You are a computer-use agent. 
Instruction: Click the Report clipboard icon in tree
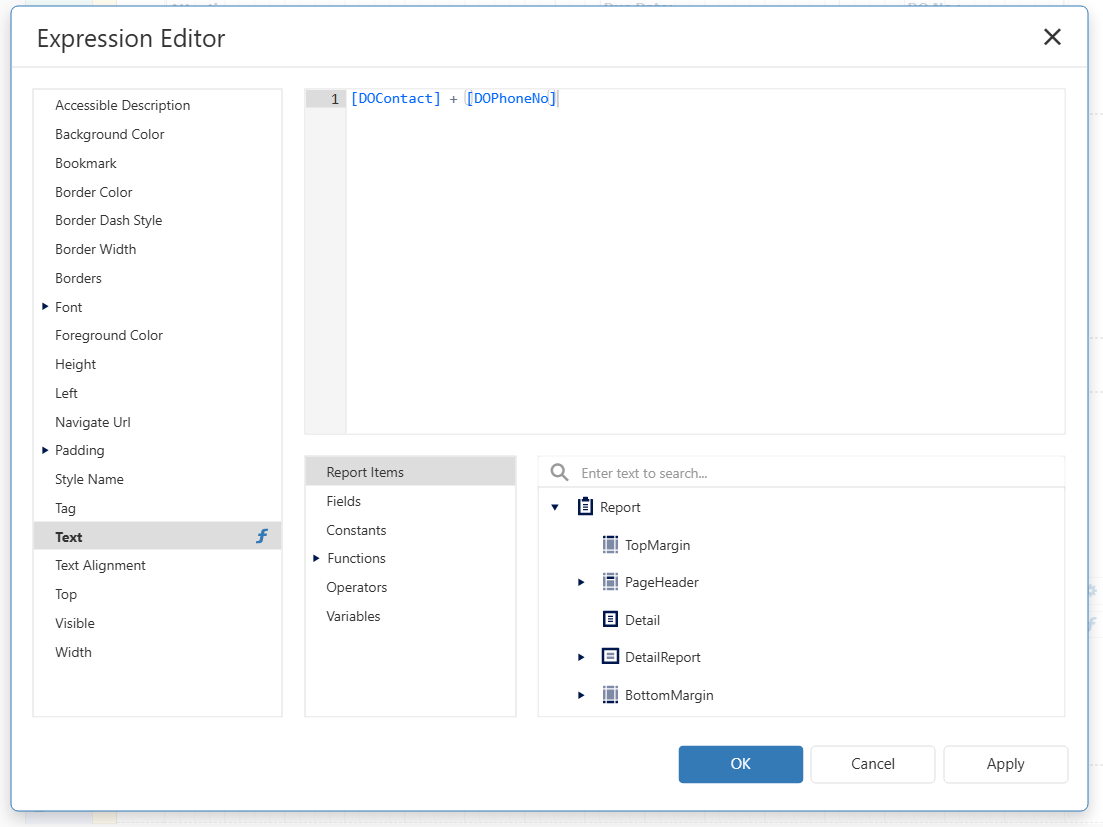(x=586, y=507)
